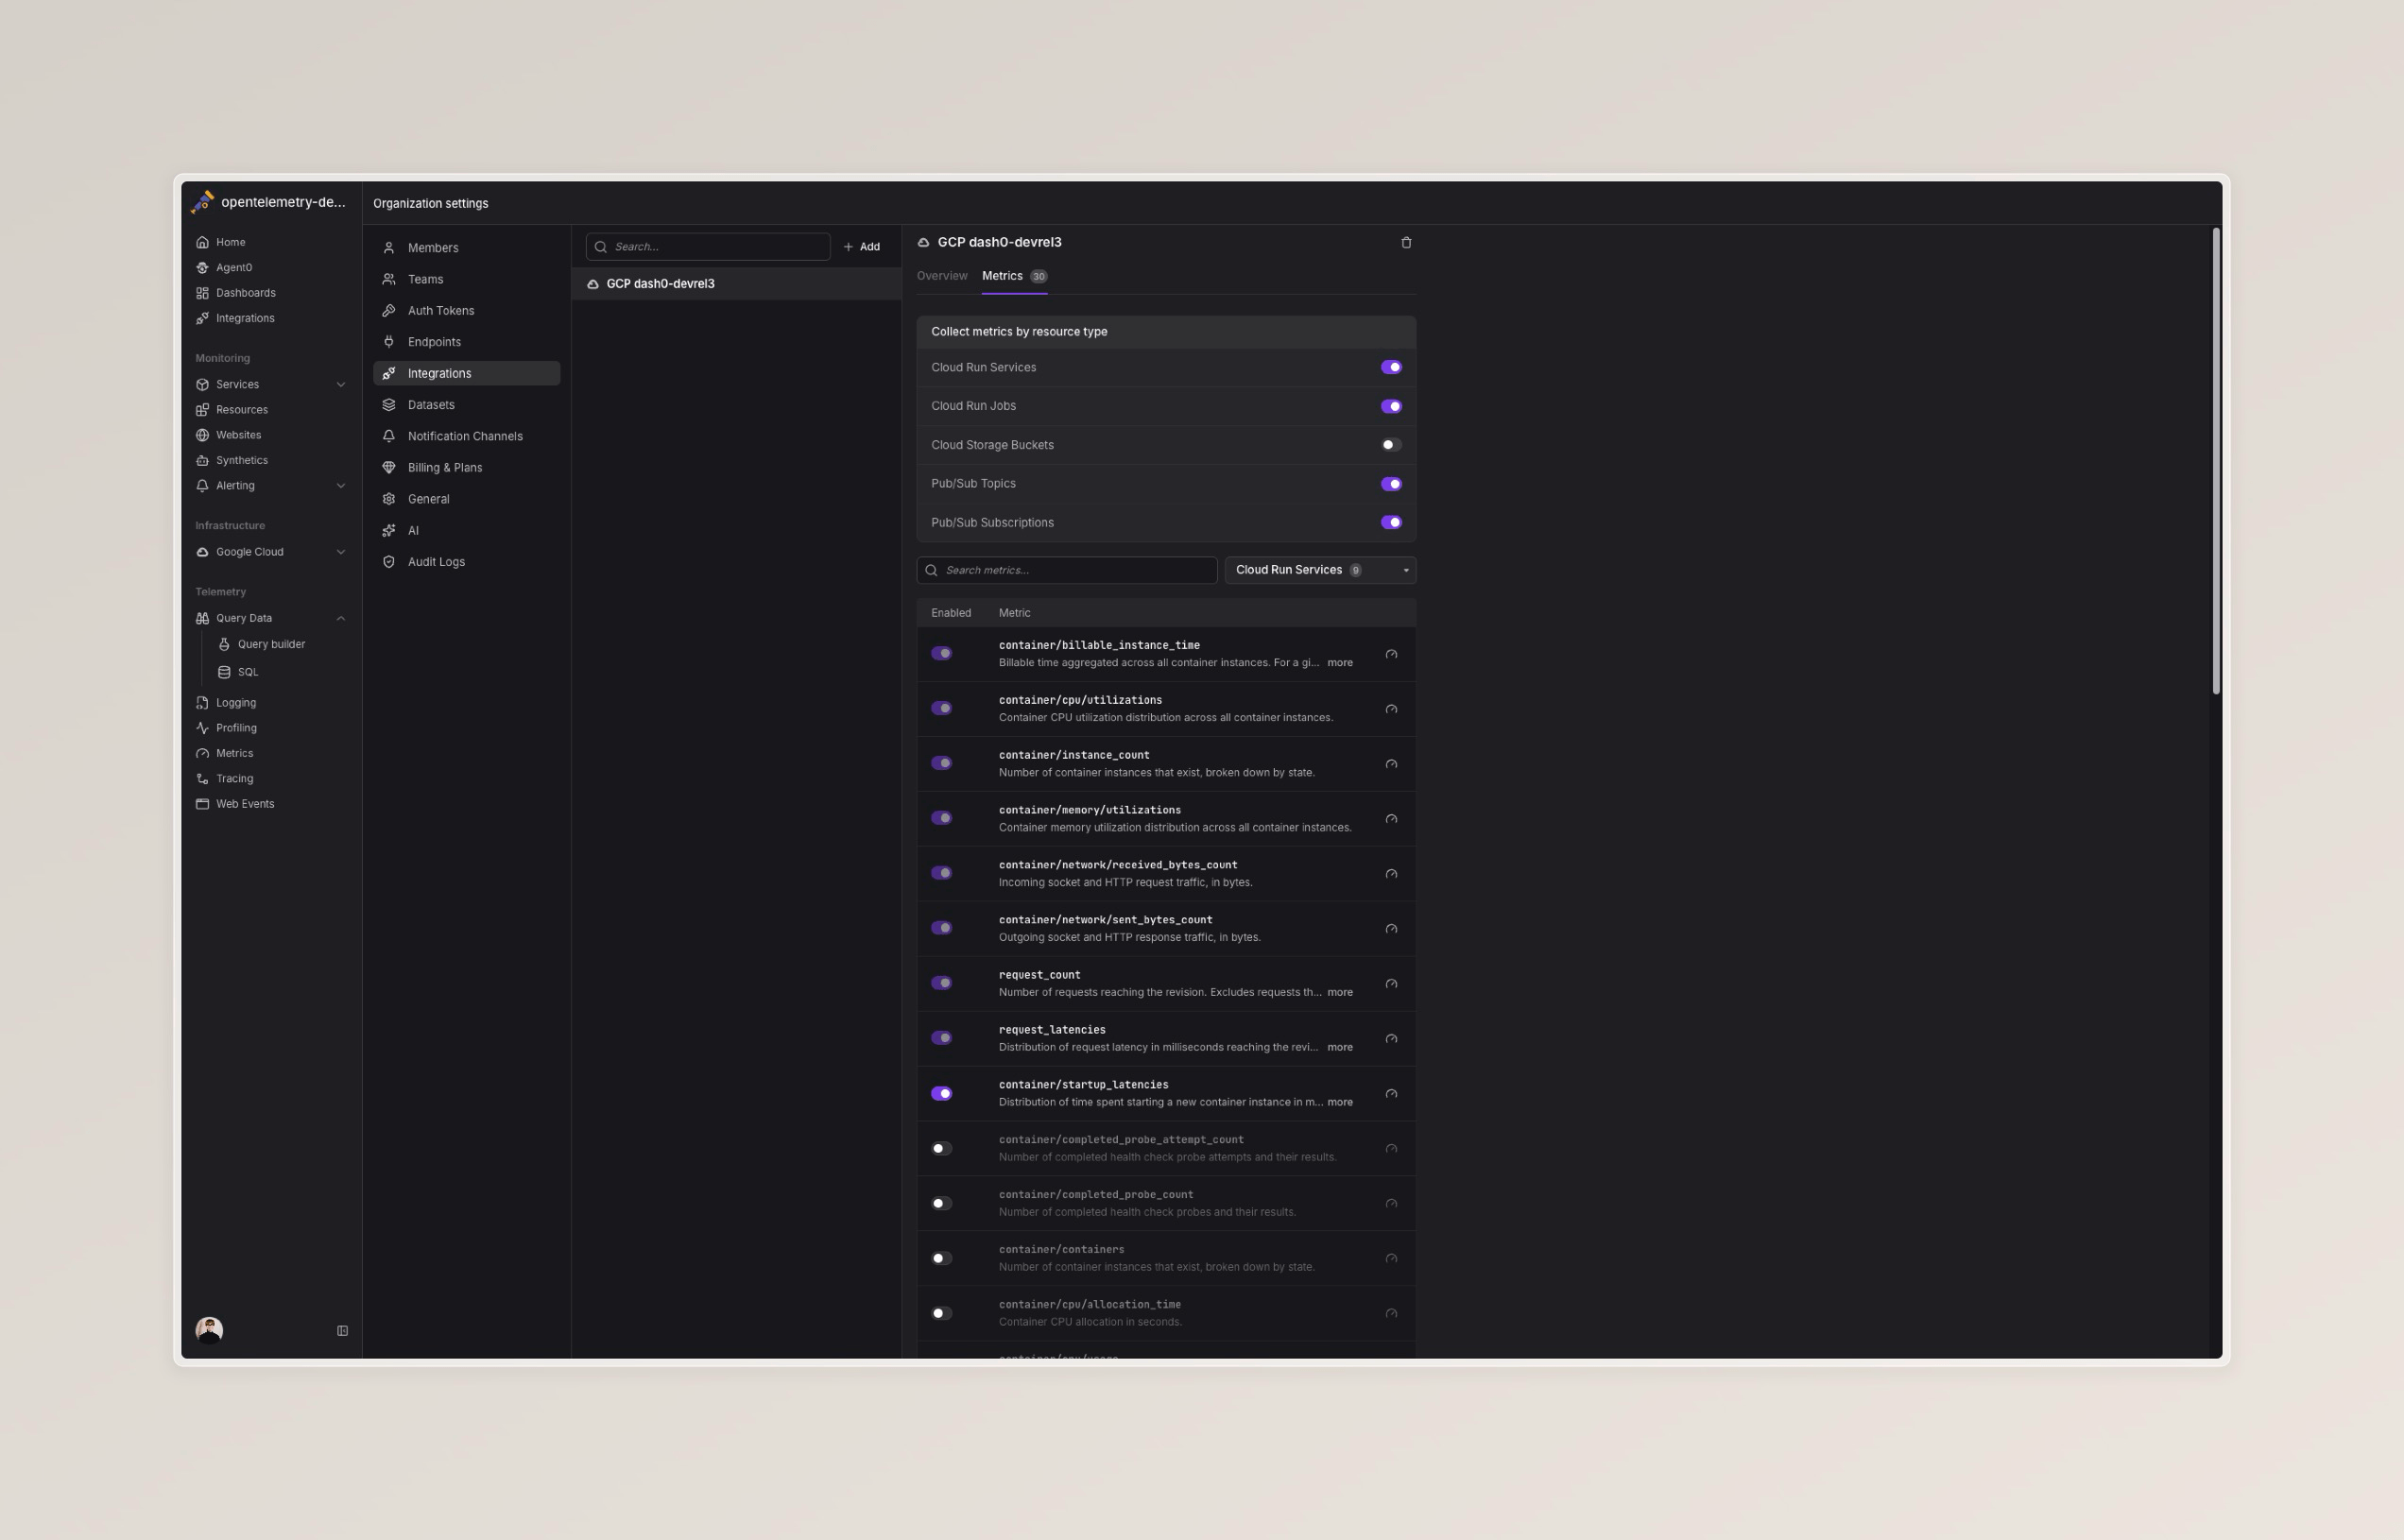The width and height of the screenshot is (2404, 1540).
Task: Toggle Pub/Sub Subscriptions metrics collection
Action: pos(1391,522)
